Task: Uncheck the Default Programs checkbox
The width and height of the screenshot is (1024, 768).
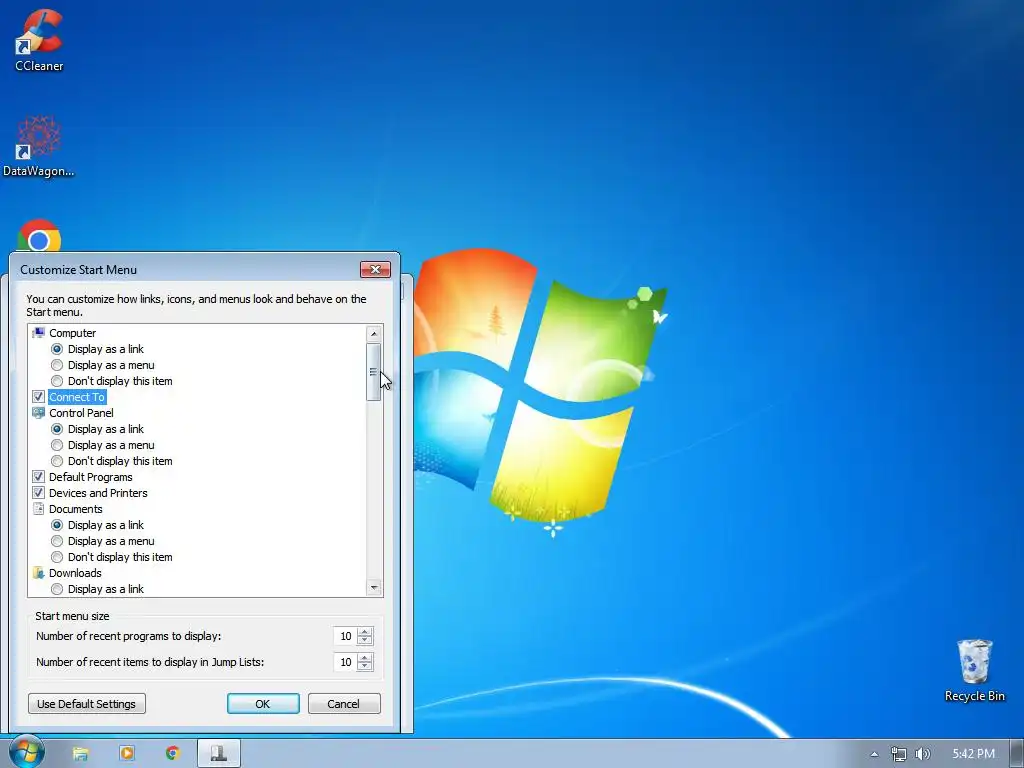Action: coord(39,477)
